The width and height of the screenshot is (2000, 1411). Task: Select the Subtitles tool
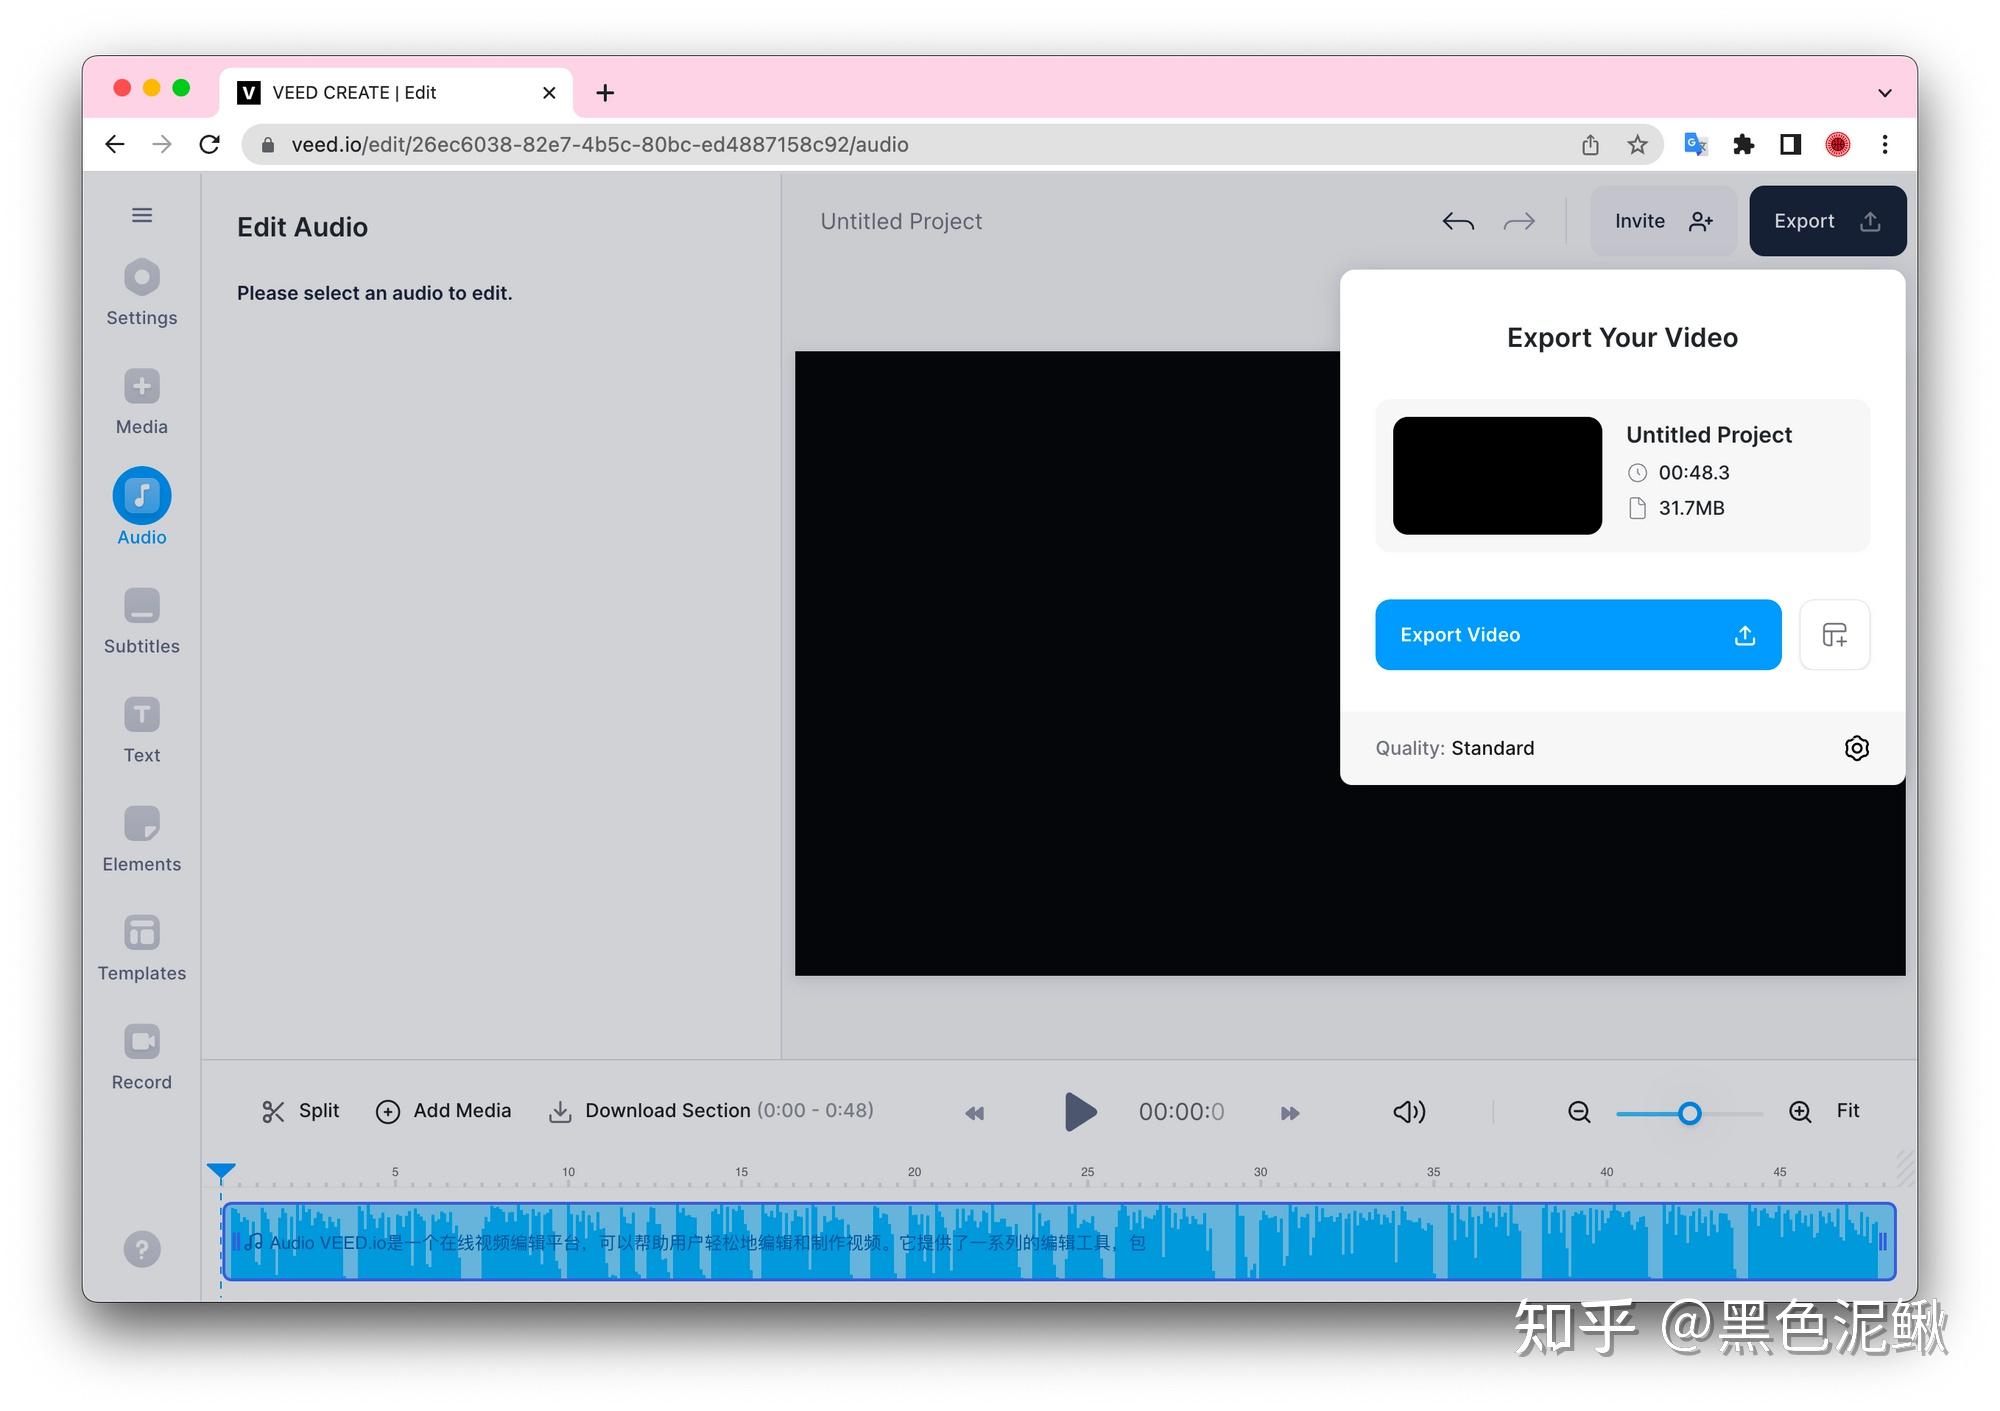(x=140, y=619)
